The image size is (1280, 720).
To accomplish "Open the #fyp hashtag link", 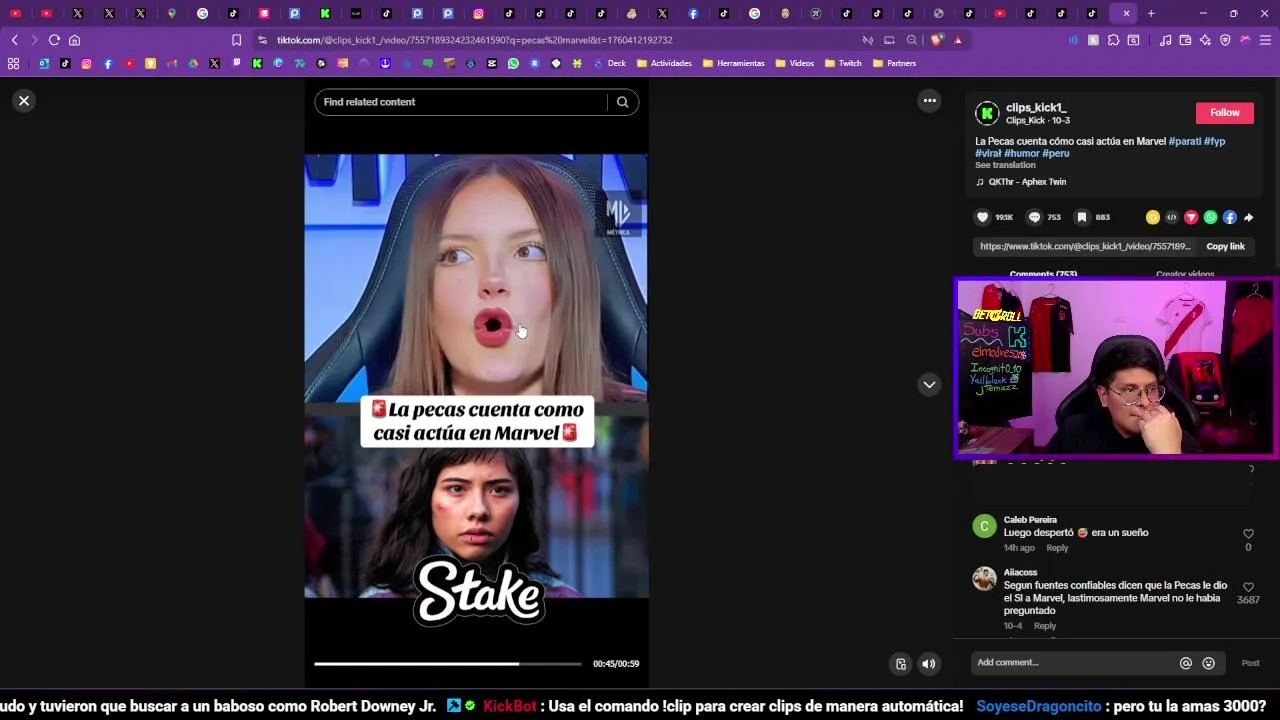I will tap(1214, 141).
